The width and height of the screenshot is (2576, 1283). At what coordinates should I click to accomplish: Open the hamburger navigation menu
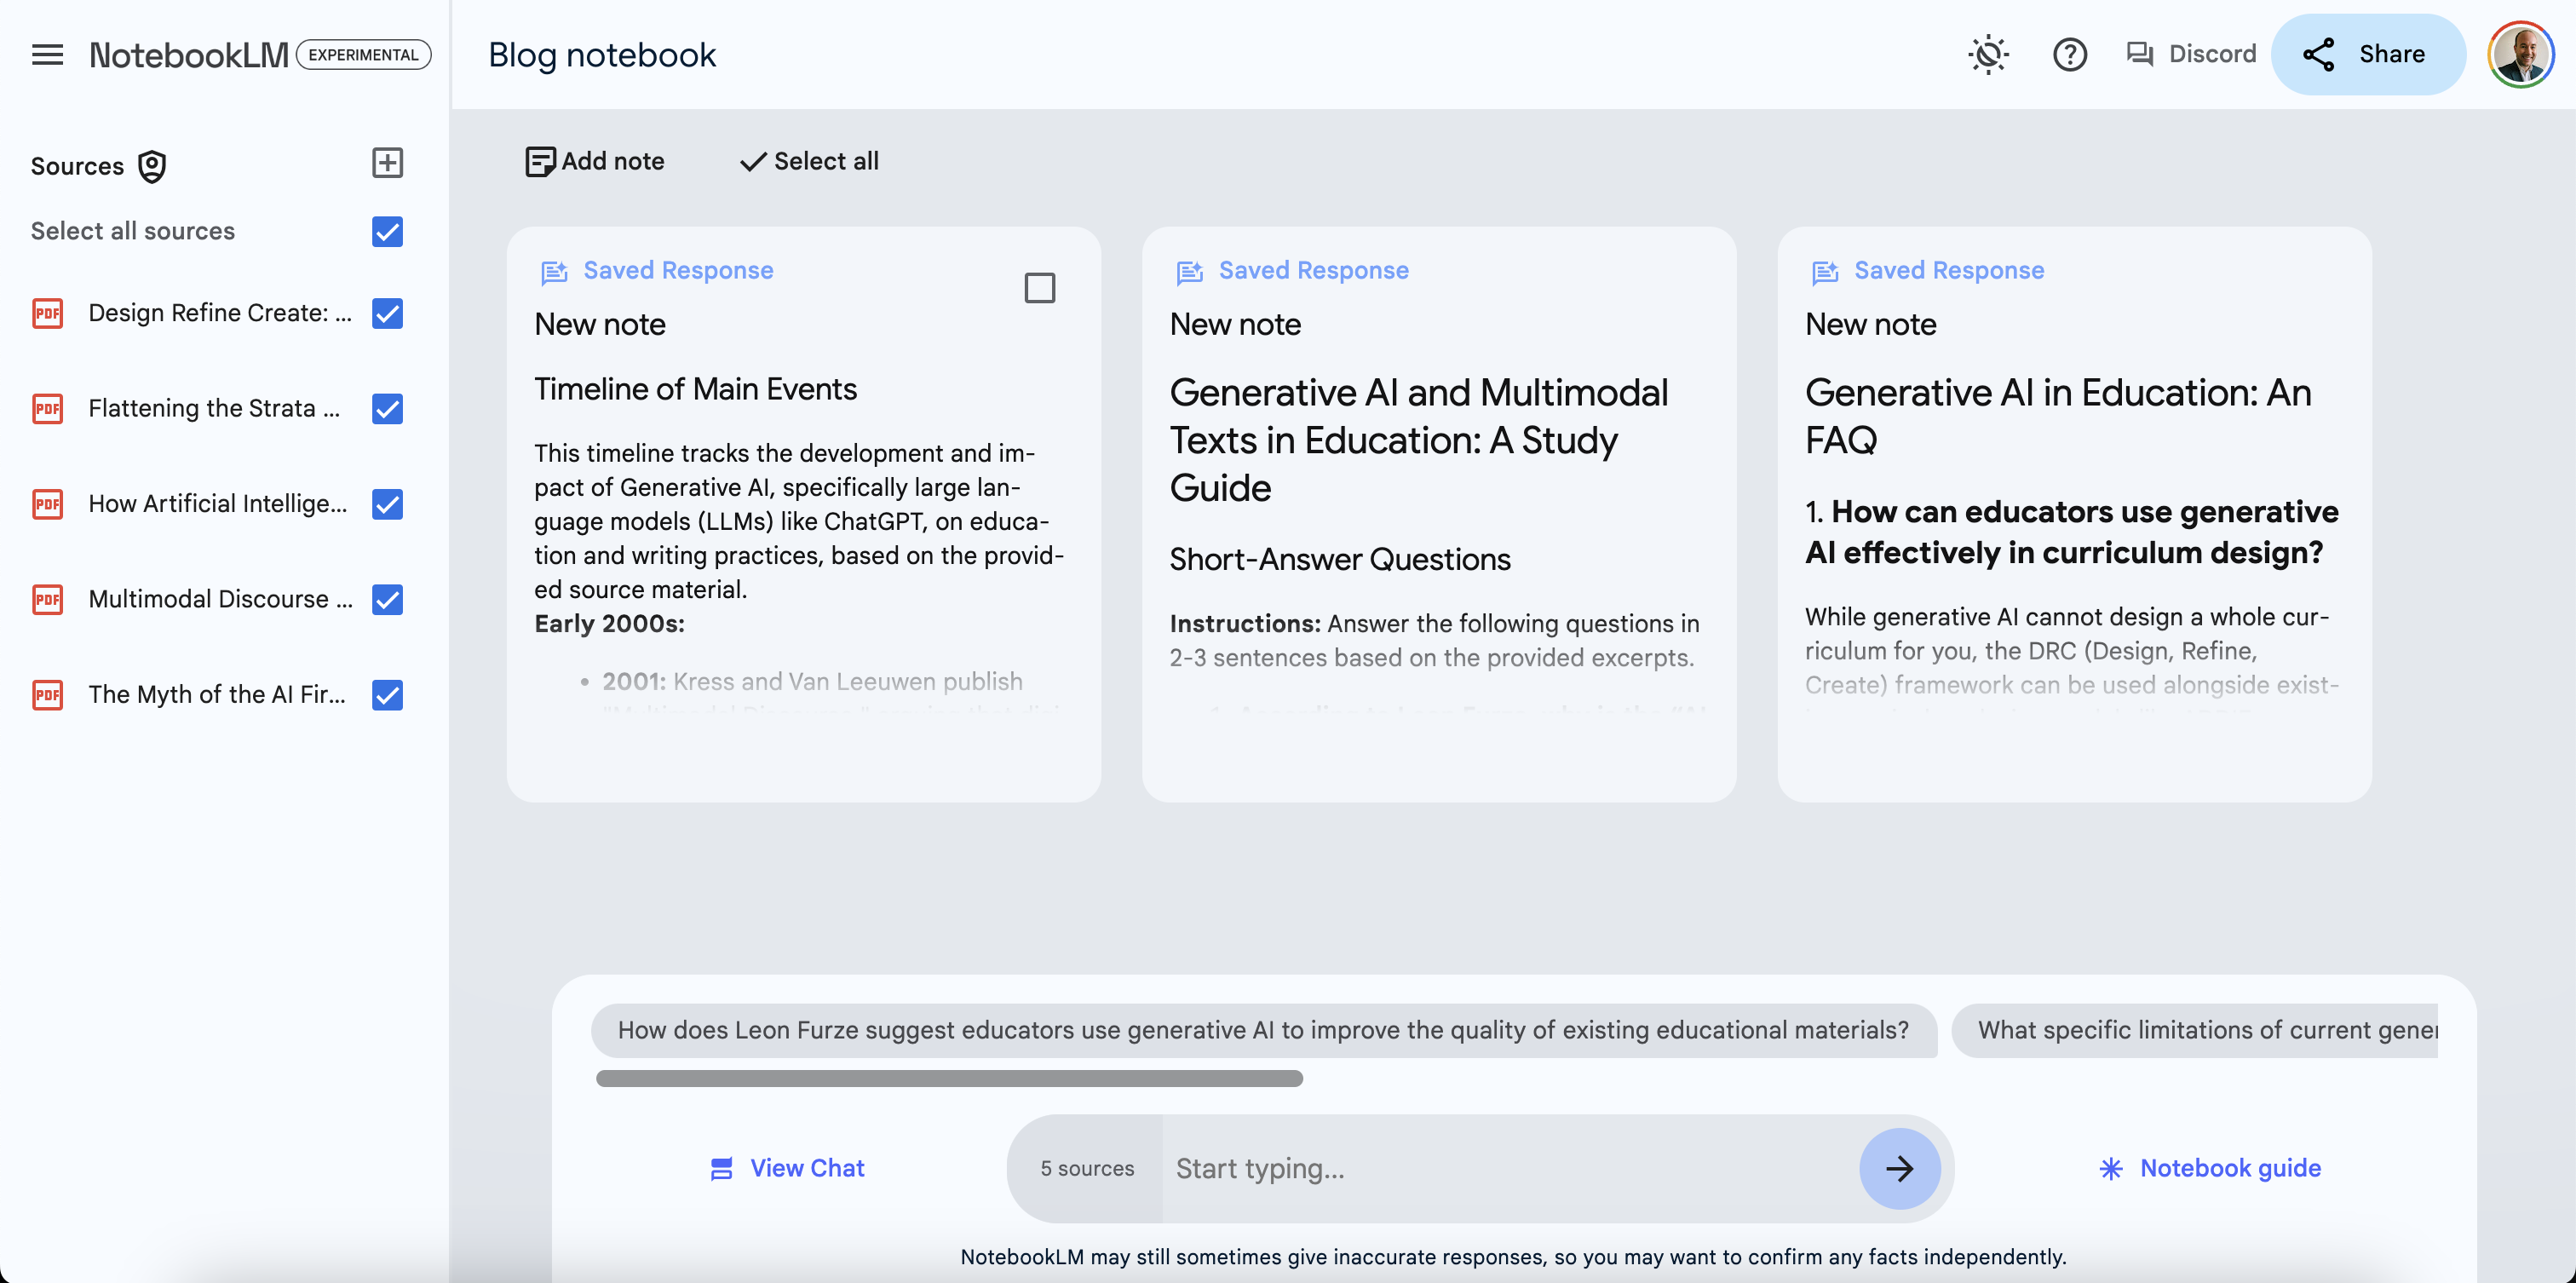(x=47, y=54)
